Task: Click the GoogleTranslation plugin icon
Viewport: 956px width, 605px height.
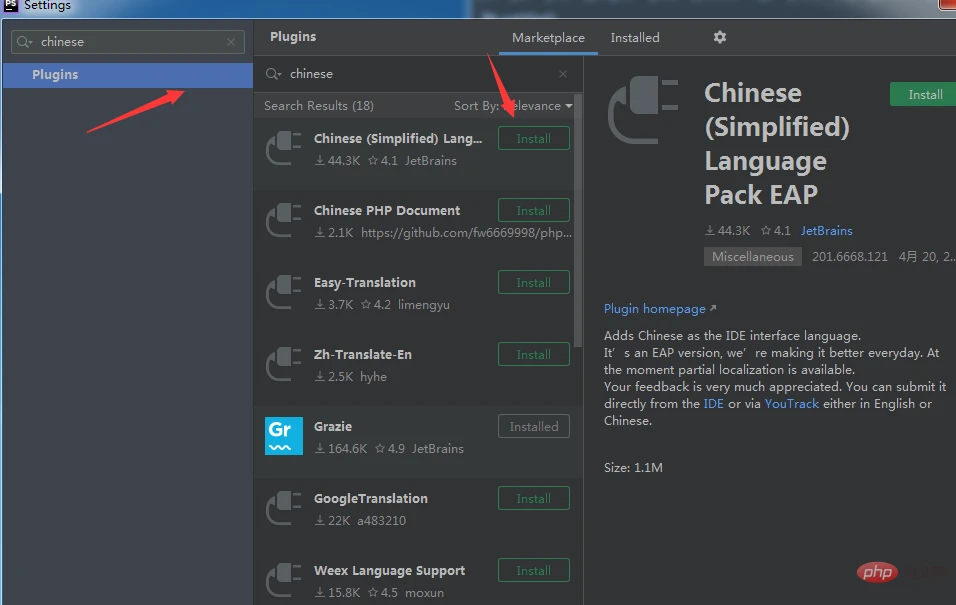Action: pyautogui.click(x=284, y=508)
